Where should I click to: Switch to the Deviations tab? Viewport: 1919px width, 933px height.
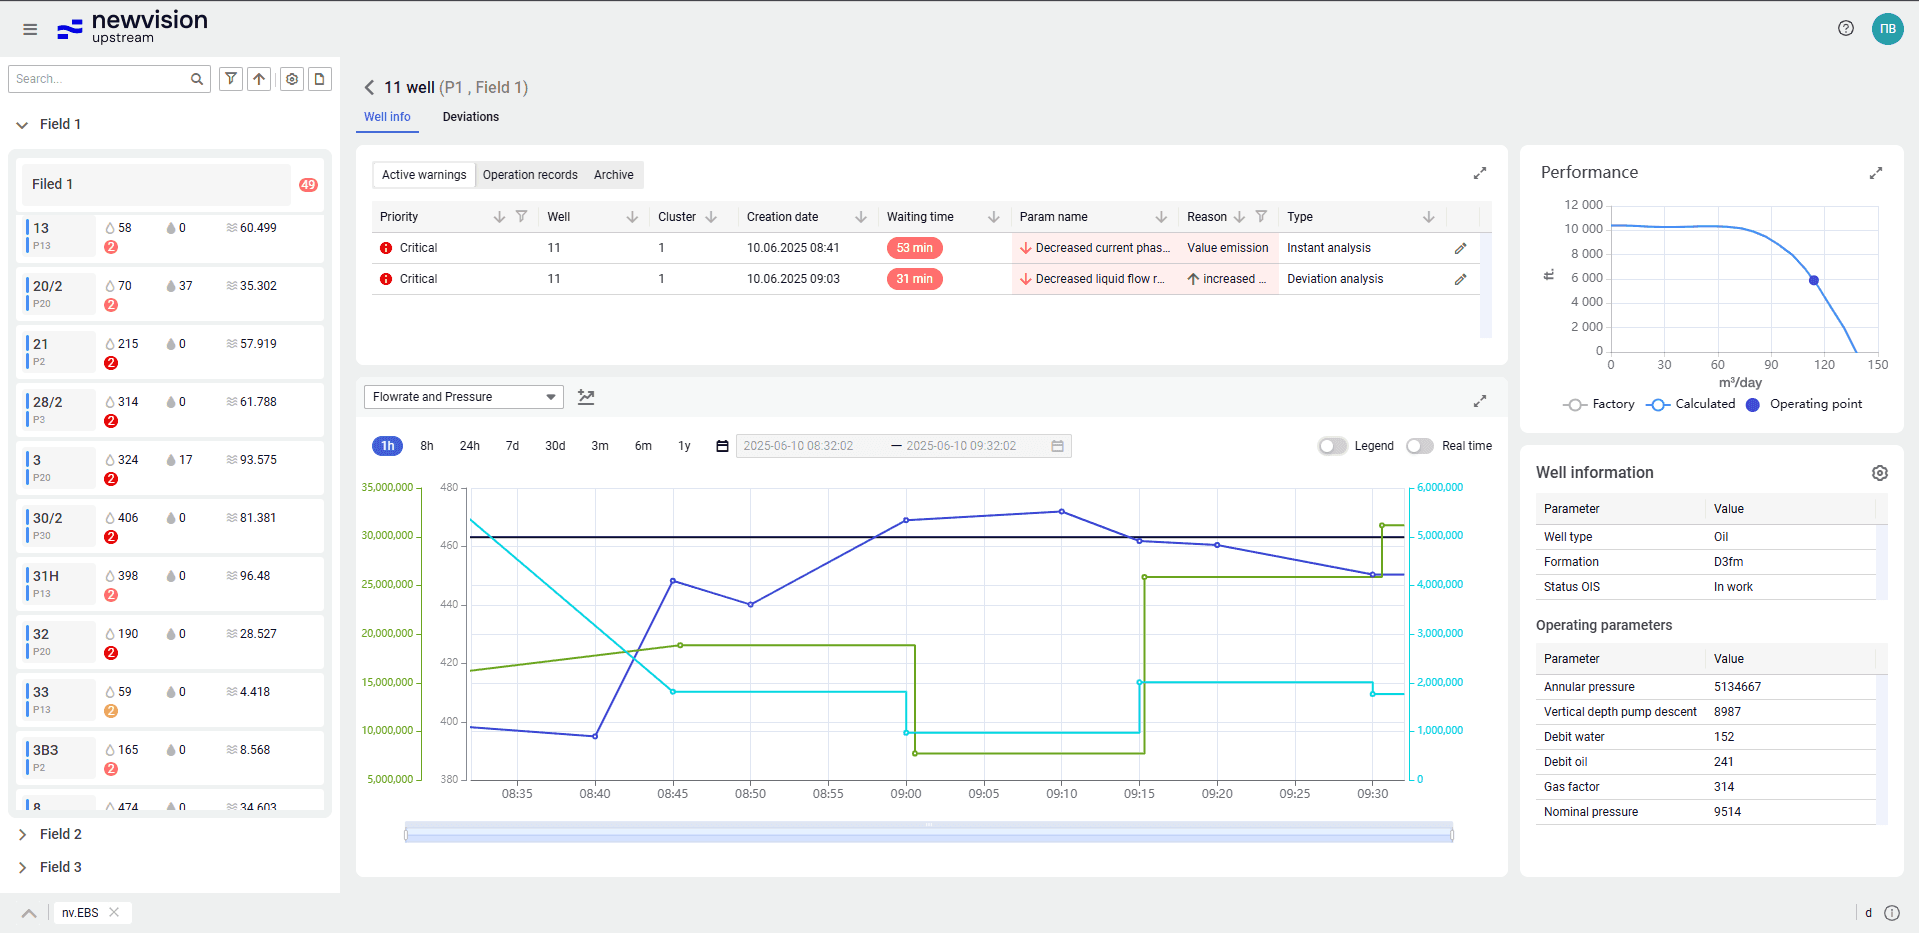[x=471, y=117]
